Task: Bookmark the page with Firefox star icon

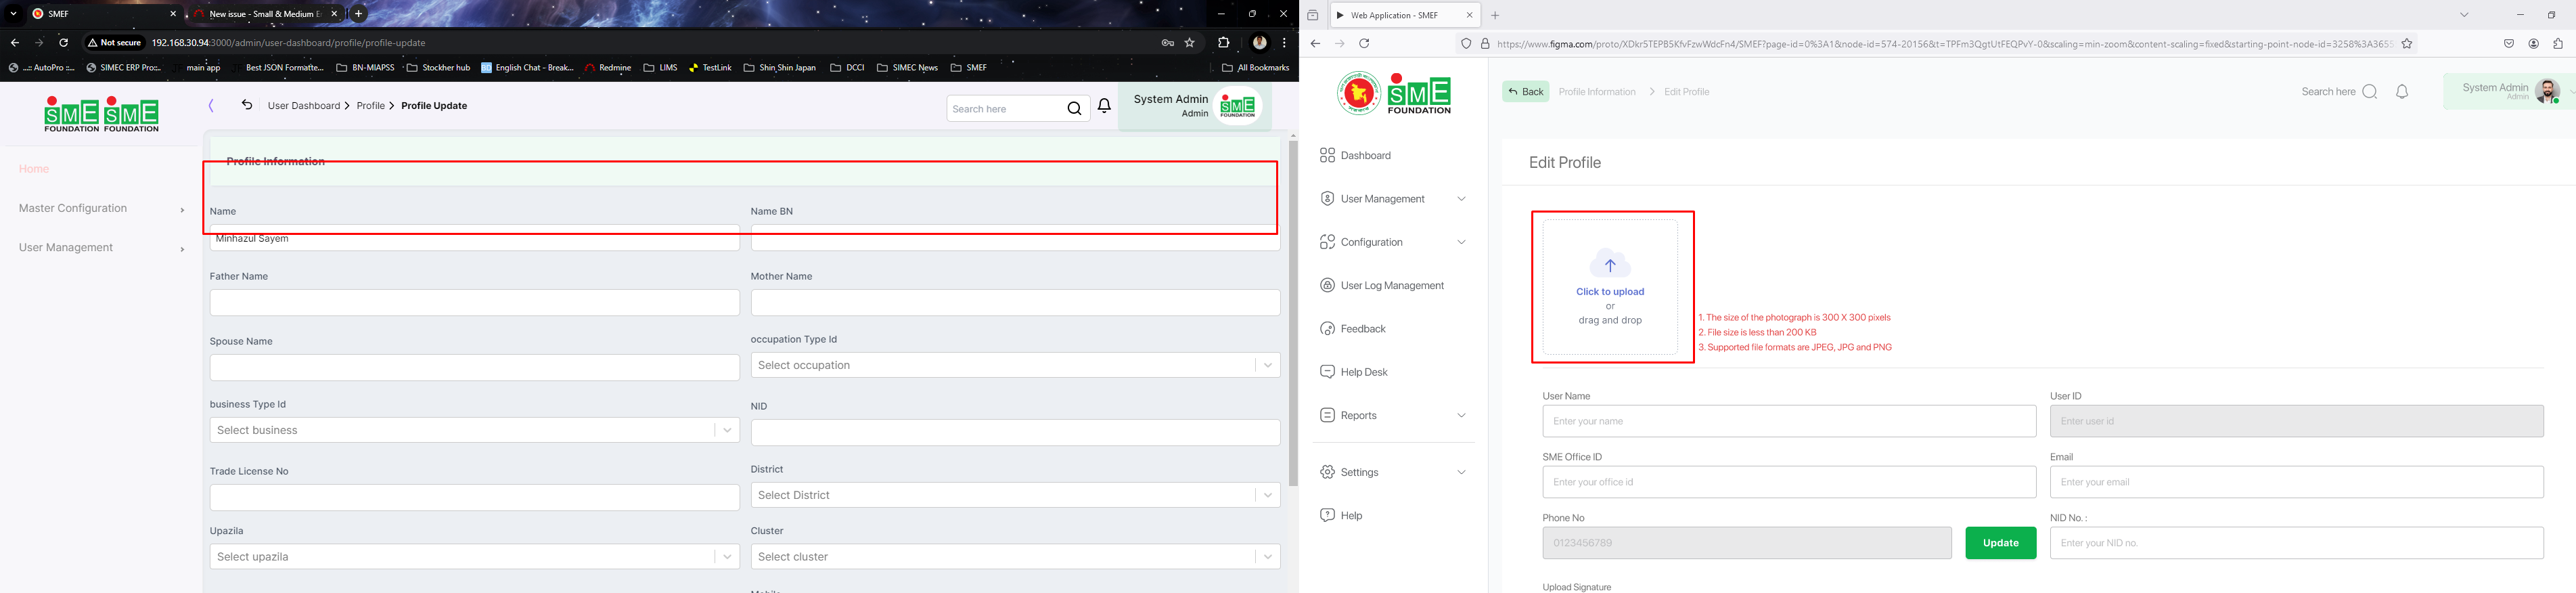Action: 2407,44
